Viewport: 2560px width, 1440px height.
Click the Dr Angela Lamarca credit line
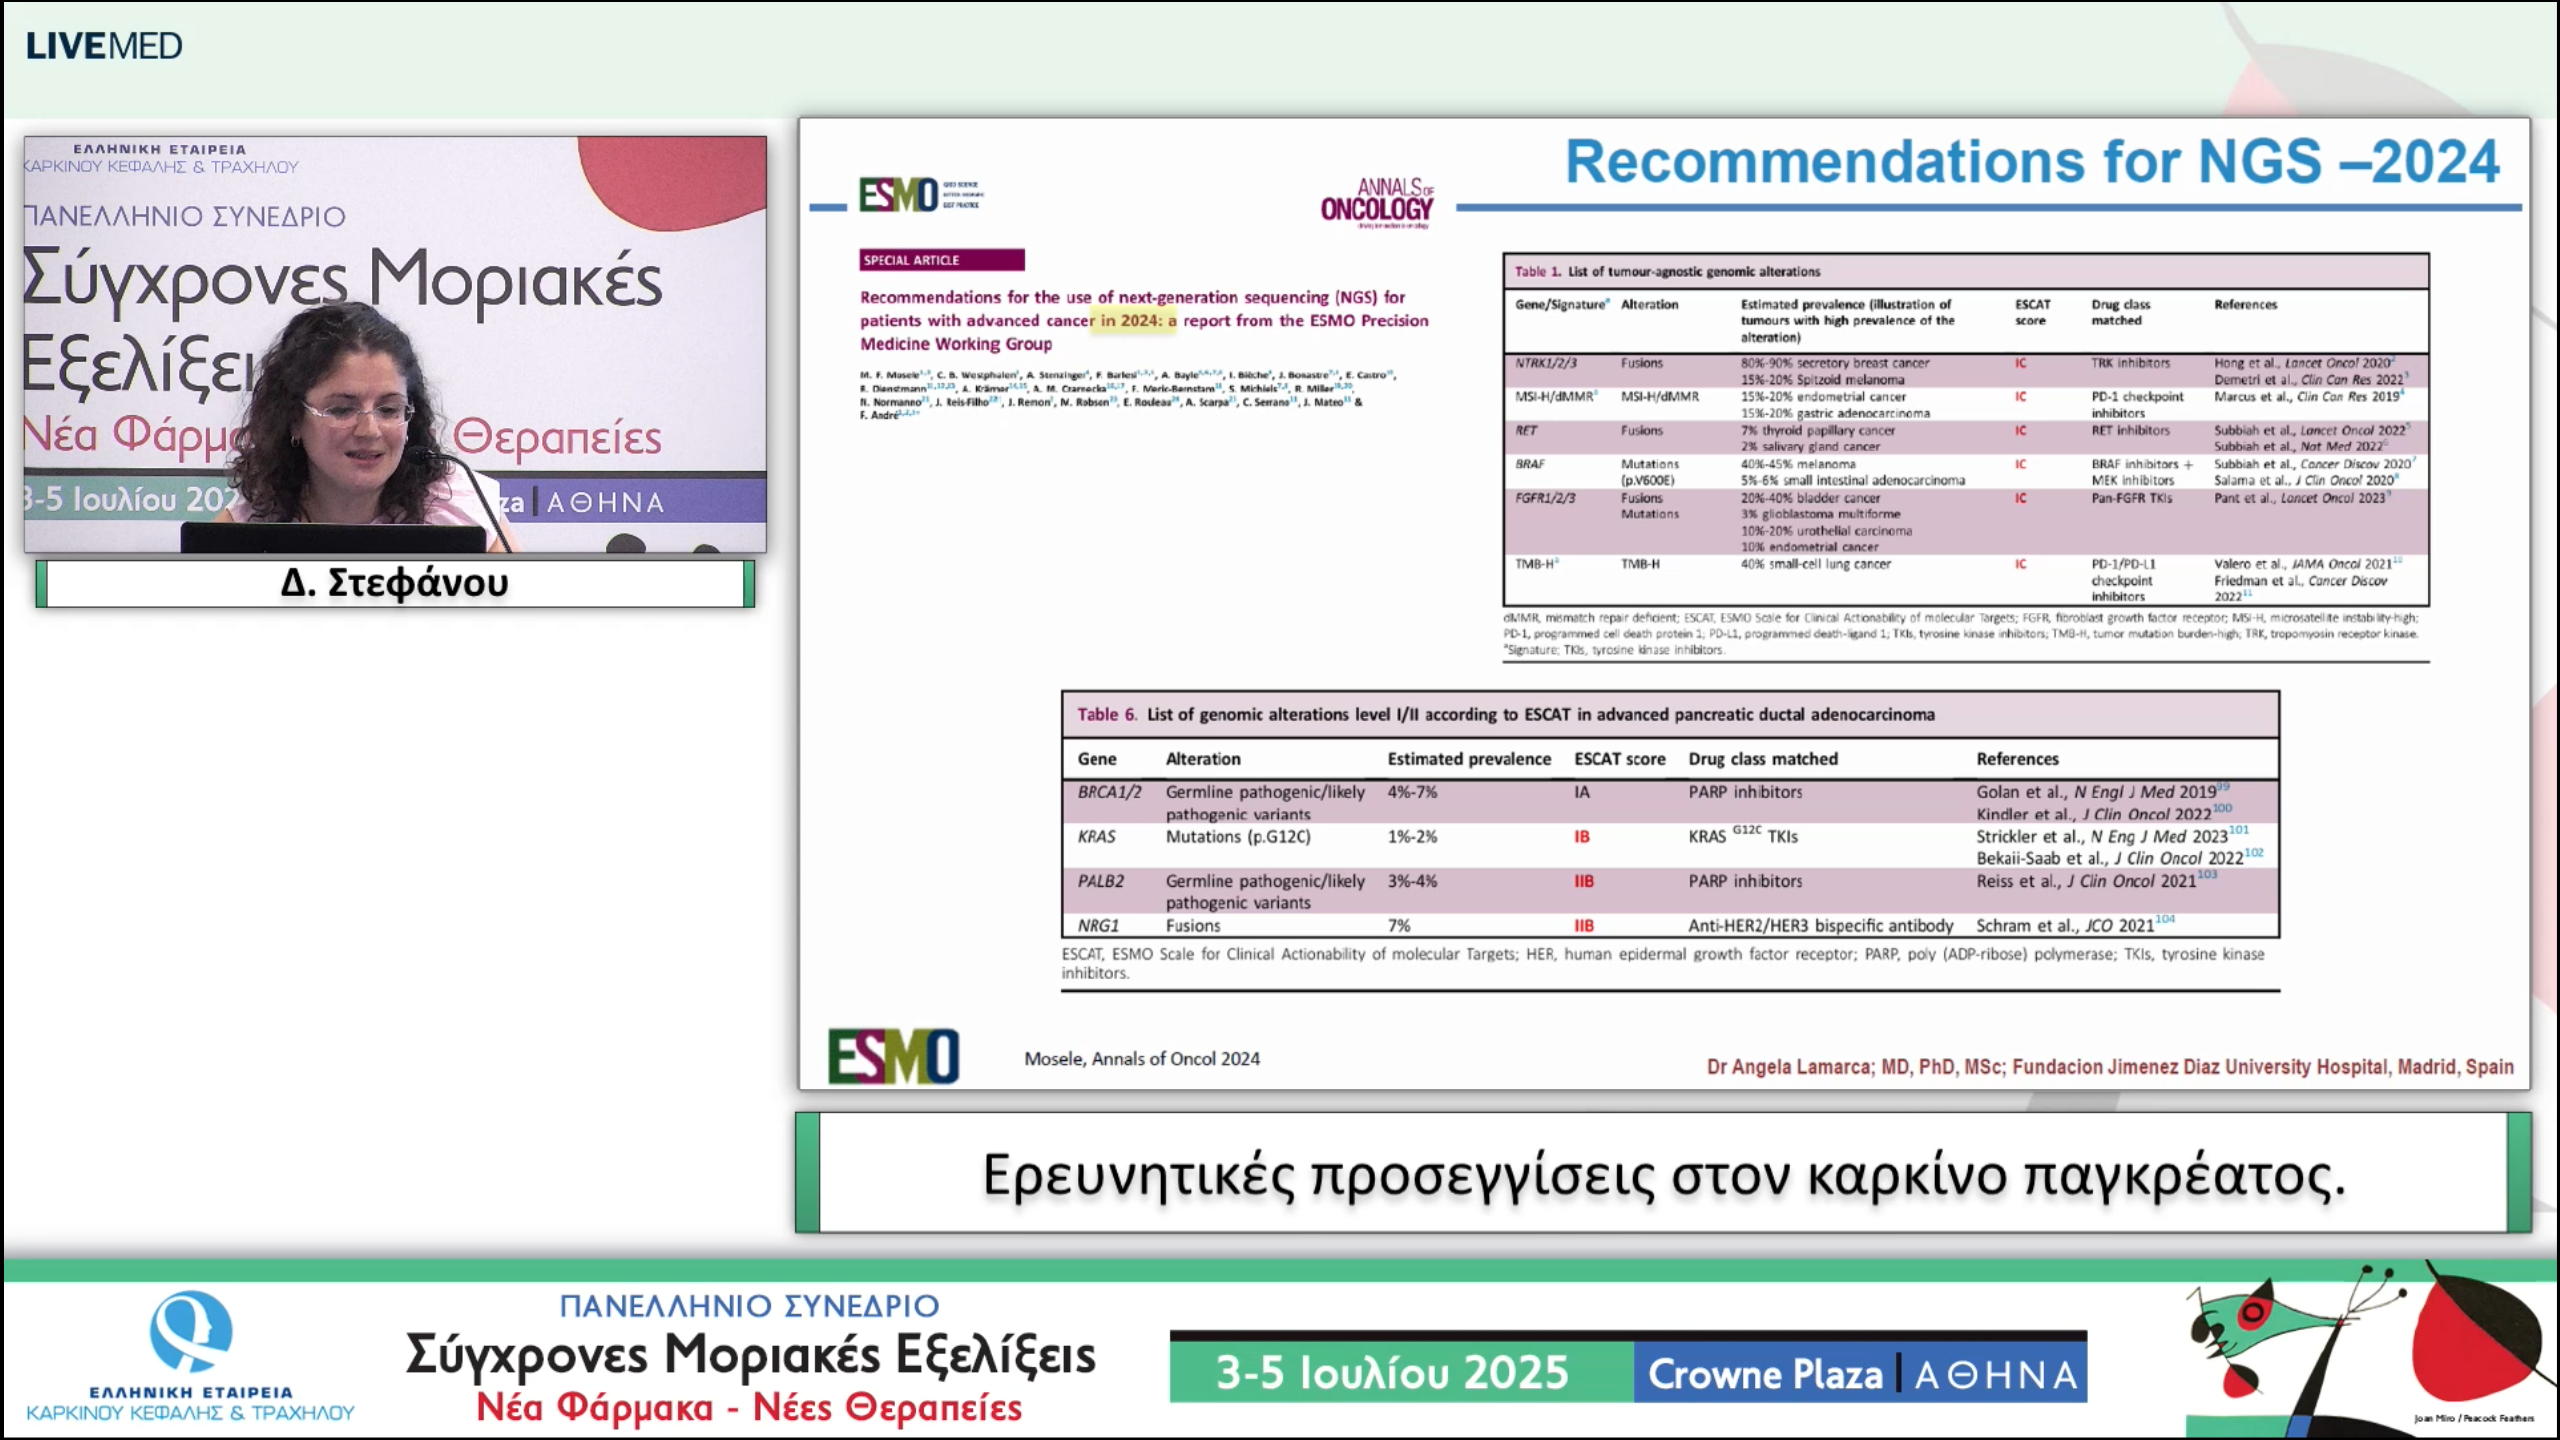pos(2109,1066)
